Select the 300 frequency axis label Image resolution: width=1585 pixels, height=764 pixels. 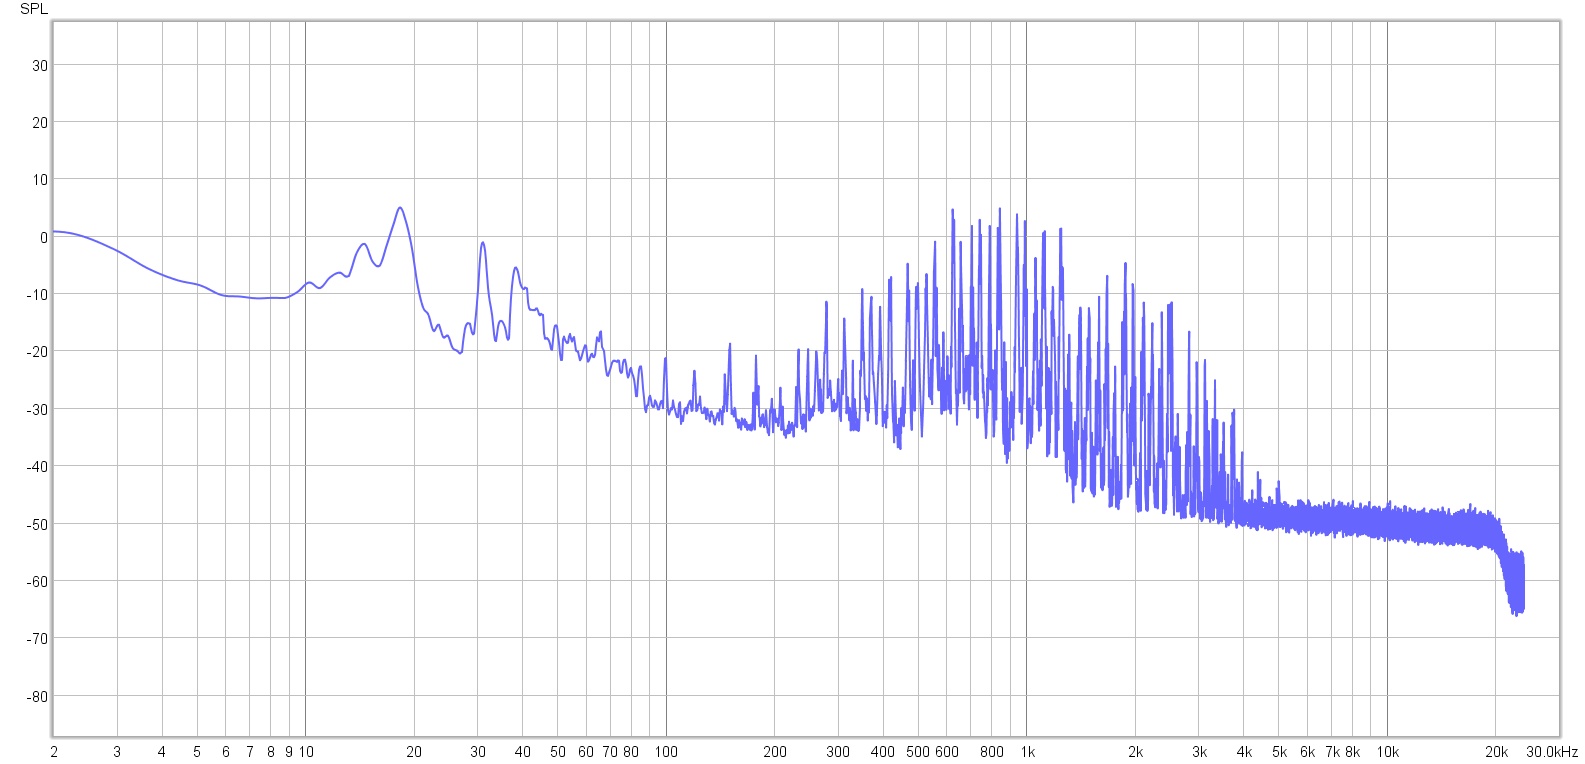point(838,752)
